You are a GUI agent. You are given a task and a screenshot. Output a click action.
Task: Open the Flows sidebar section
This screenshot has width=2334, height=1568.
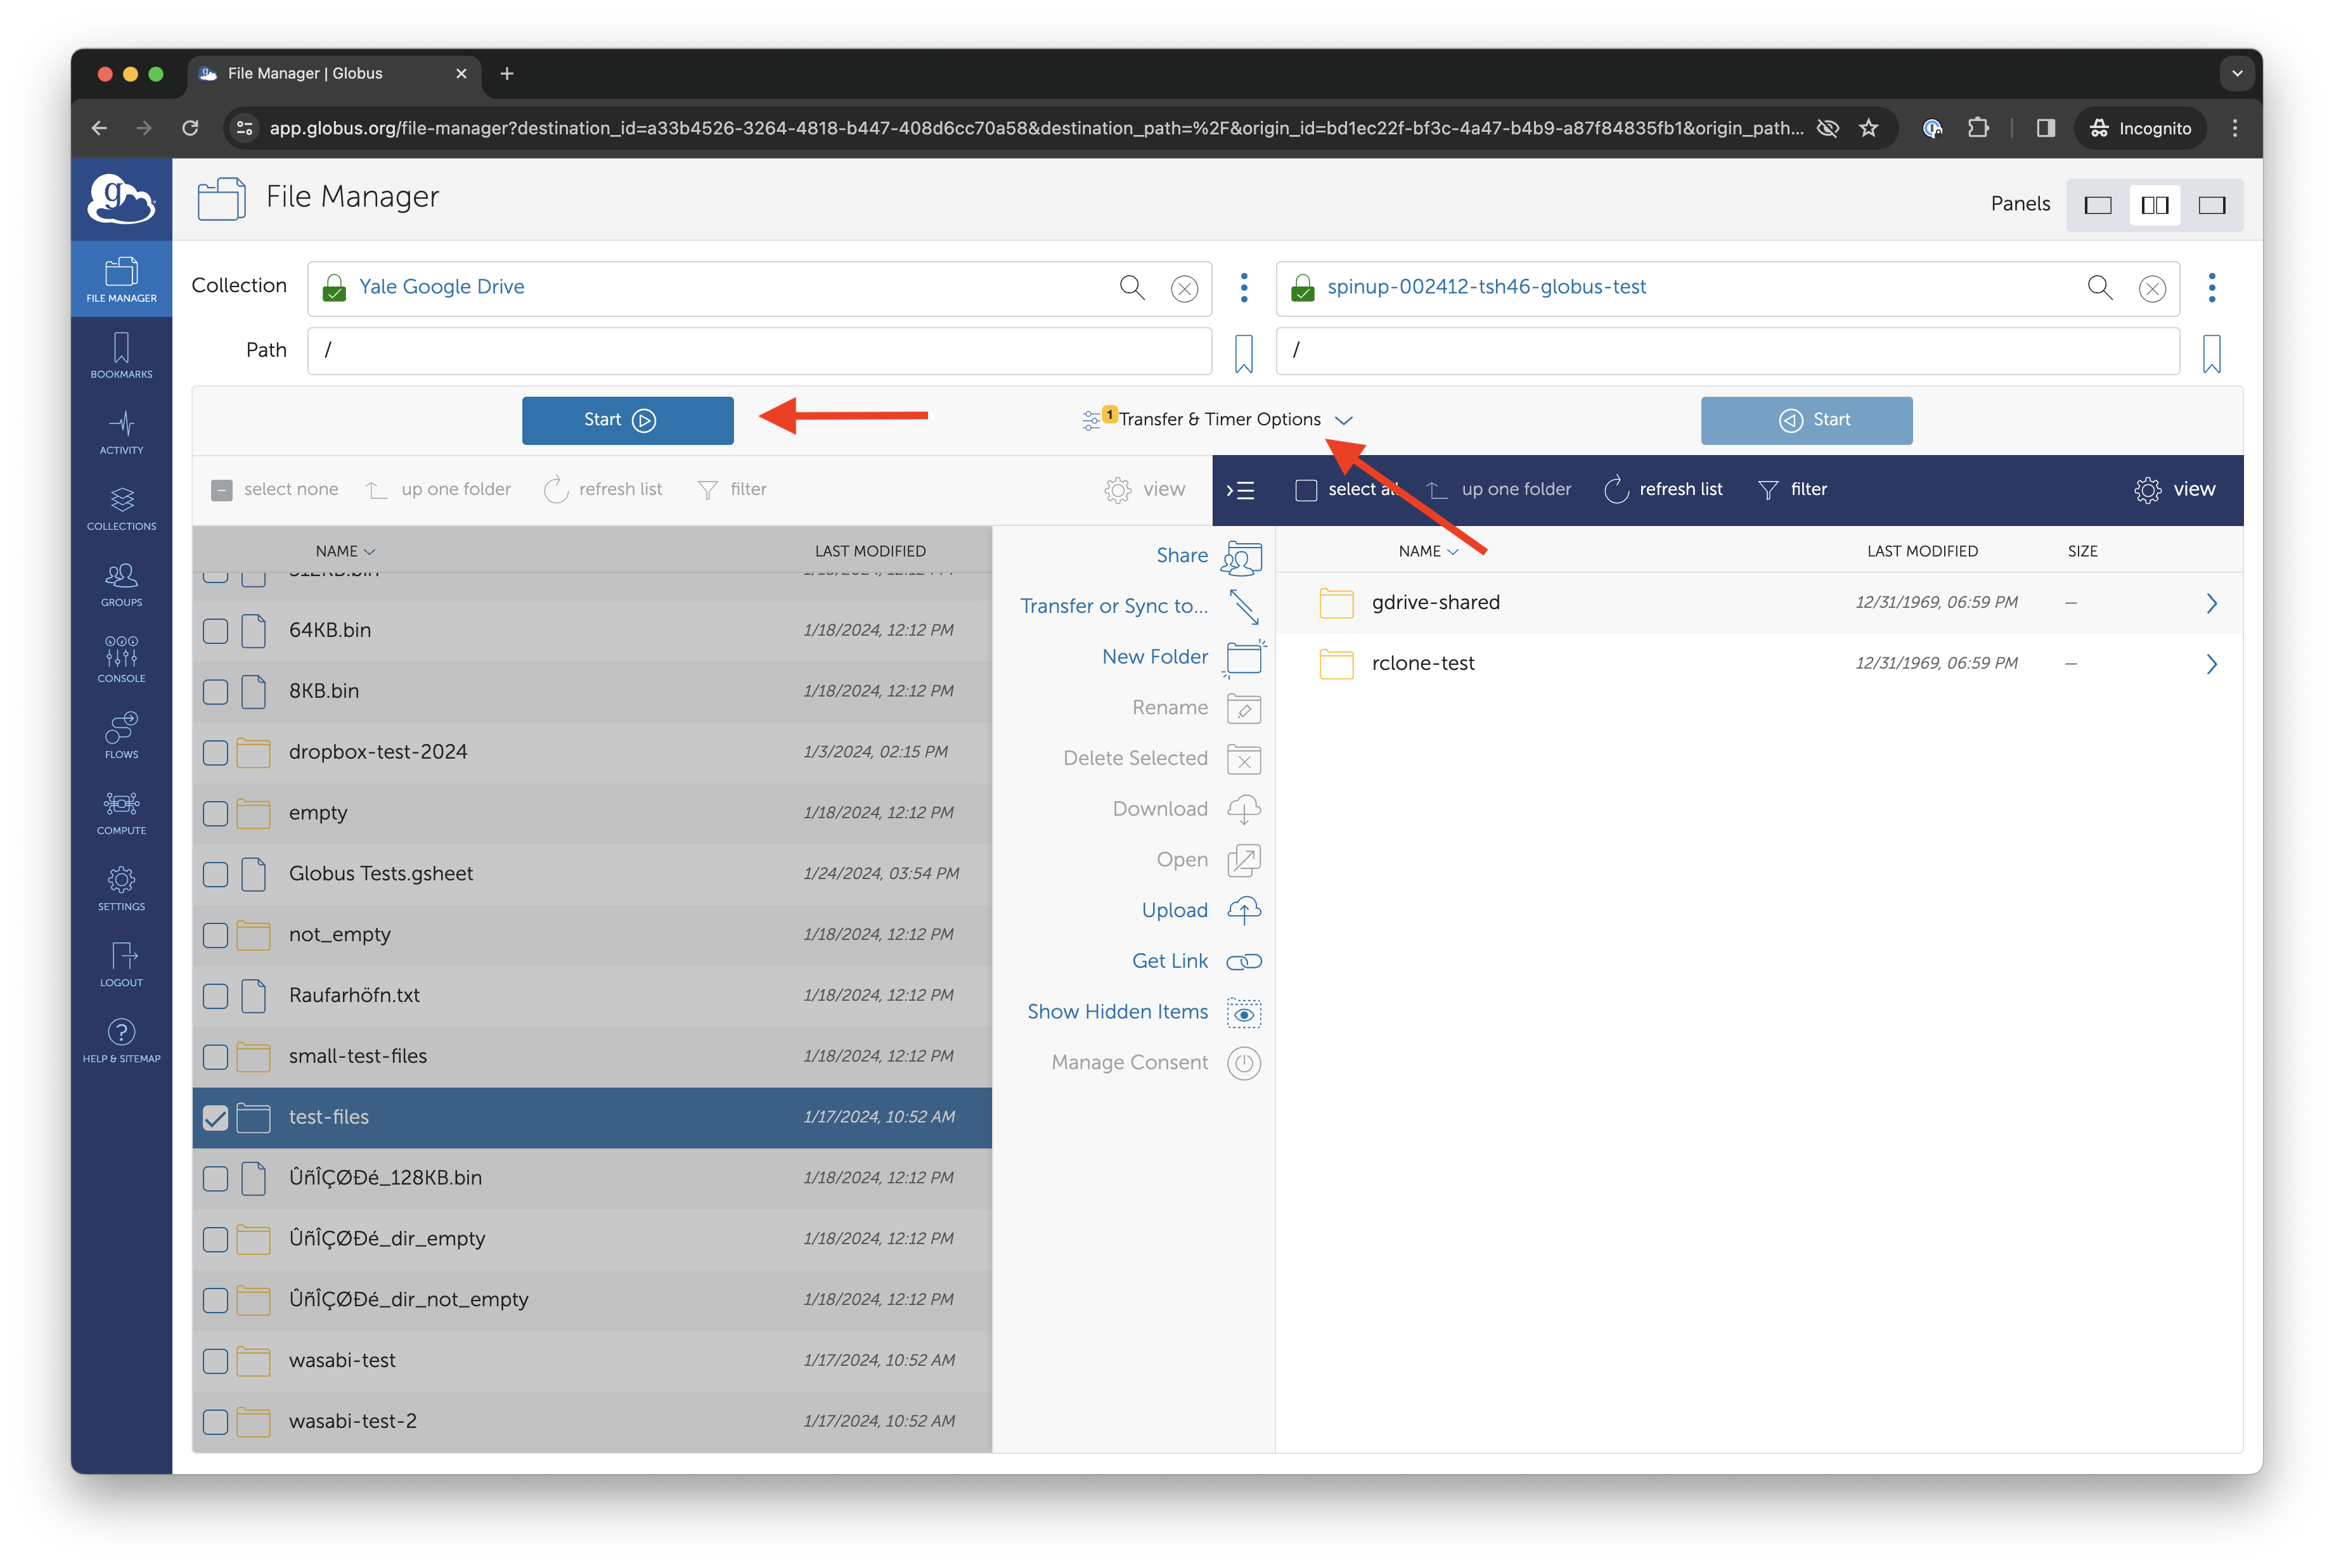(121, 736)
